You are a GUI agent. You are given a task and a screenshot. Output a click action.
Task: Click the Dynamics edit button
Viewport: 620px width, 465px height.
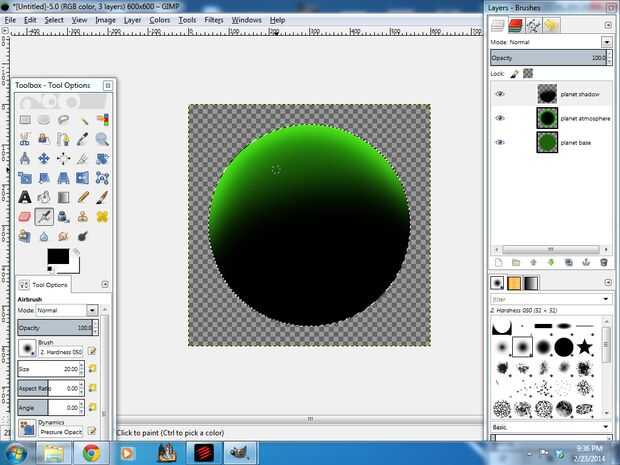tap(92, 431)
